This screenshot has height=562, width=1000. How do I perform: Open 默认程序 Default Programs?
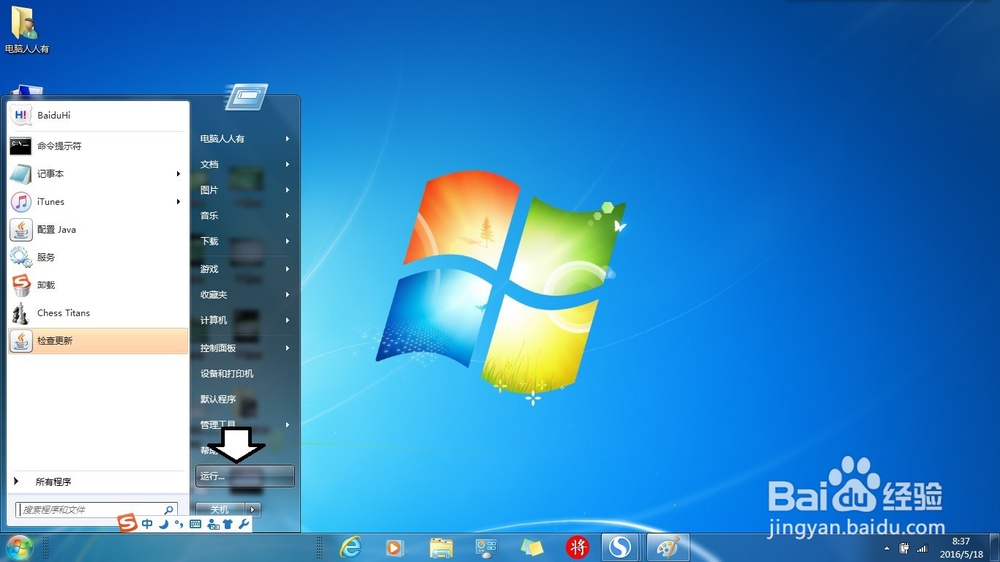click(245, 399)
